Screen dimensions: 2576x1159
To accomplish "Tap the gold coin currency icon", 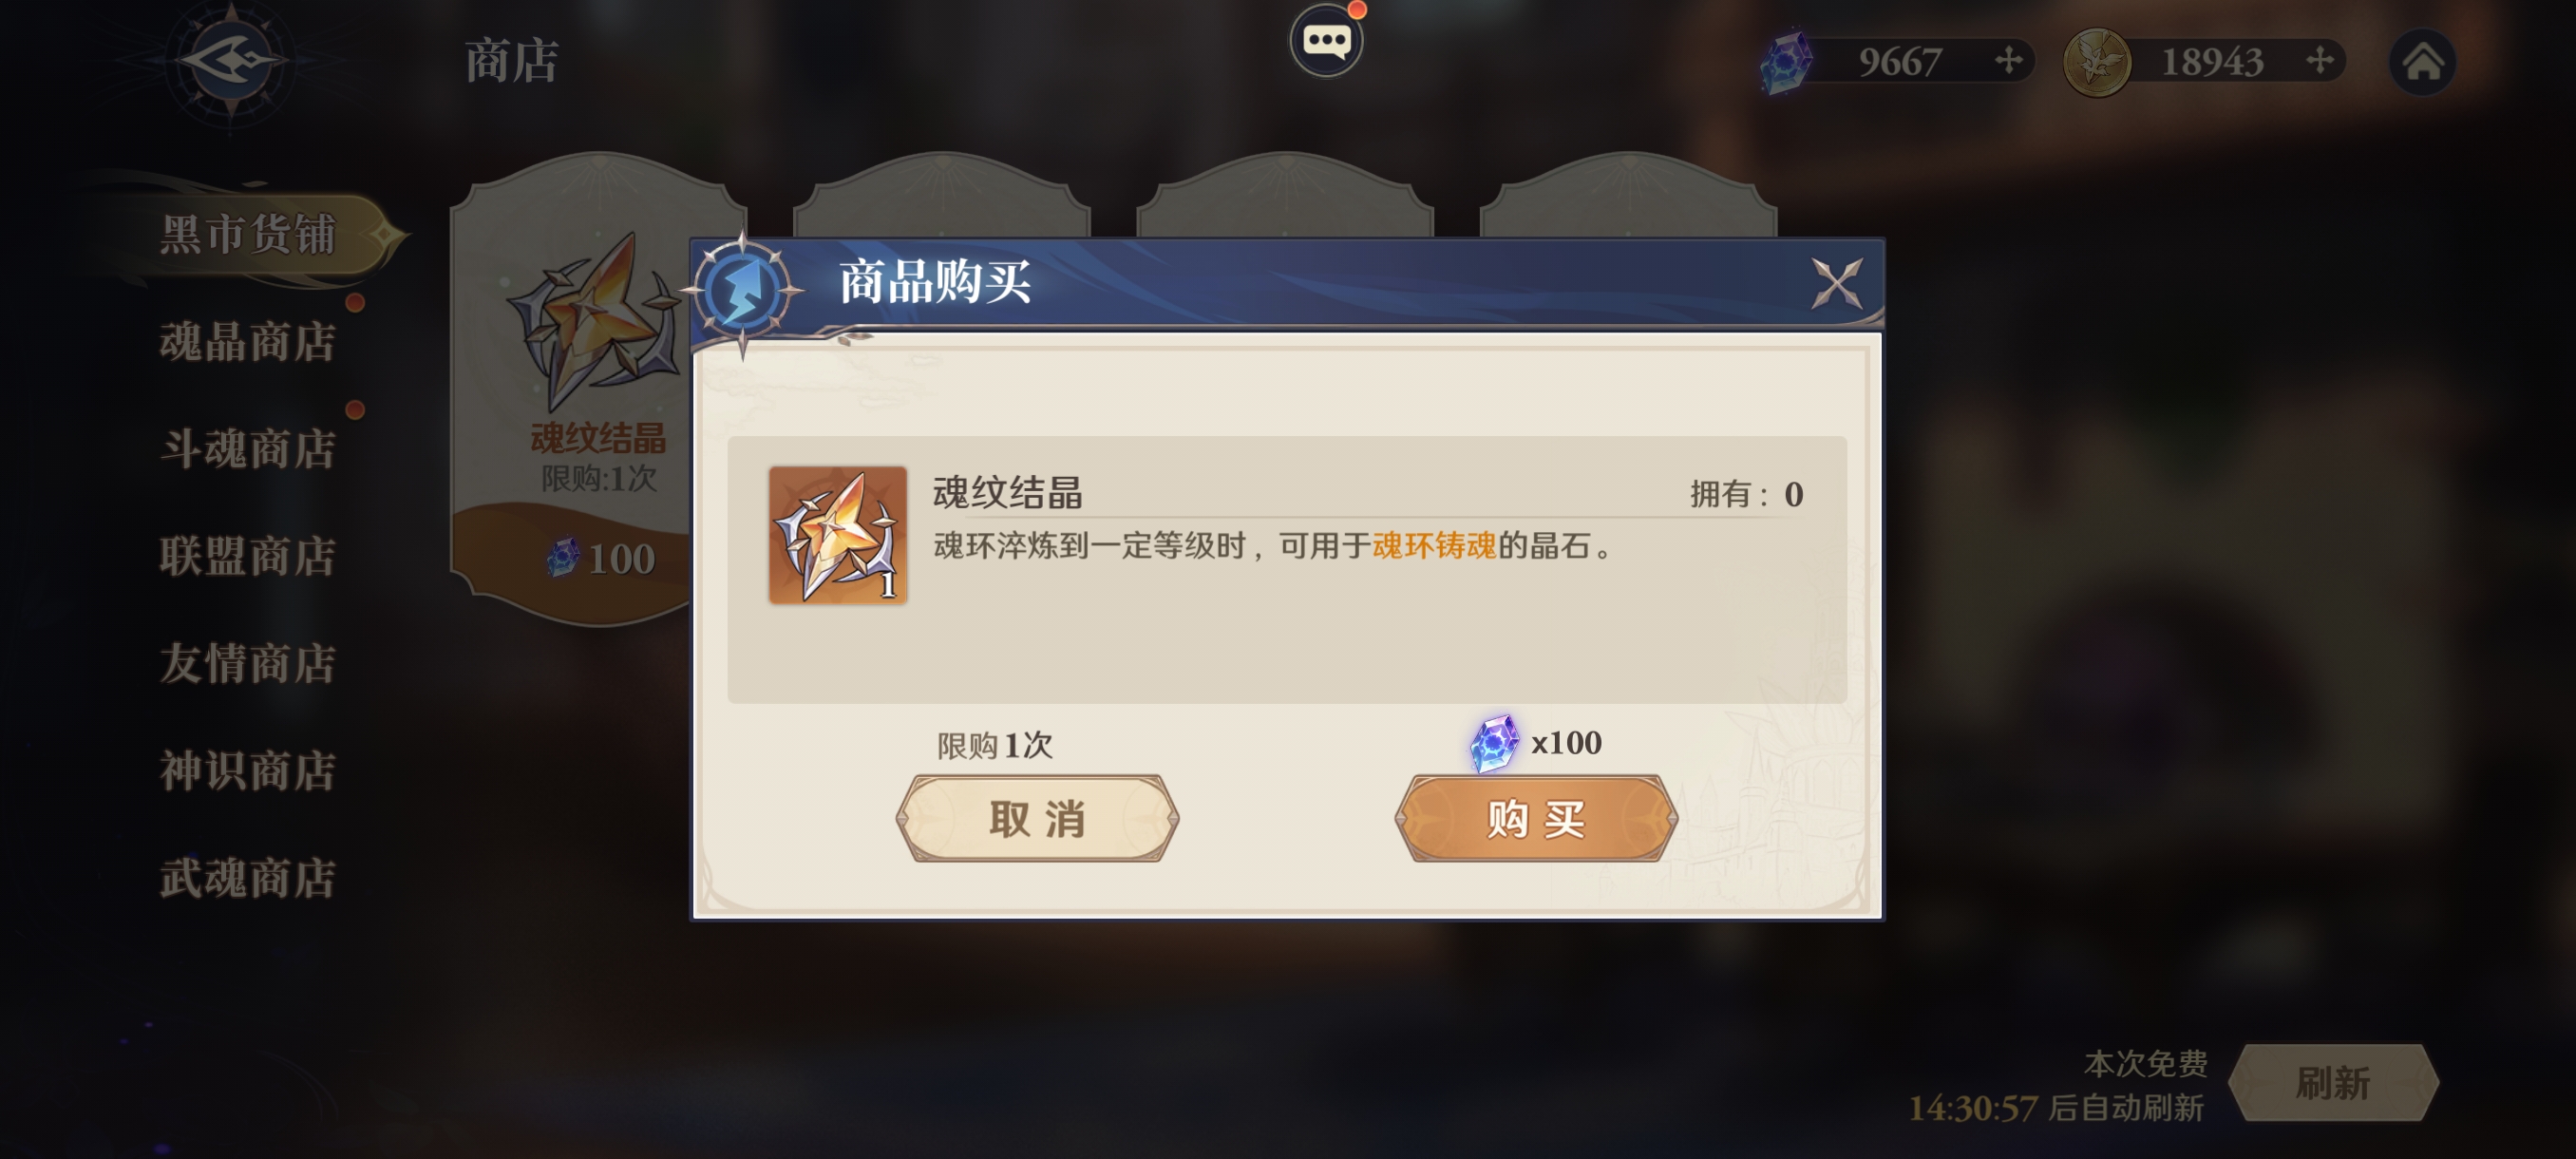I will coord(2097,62).
